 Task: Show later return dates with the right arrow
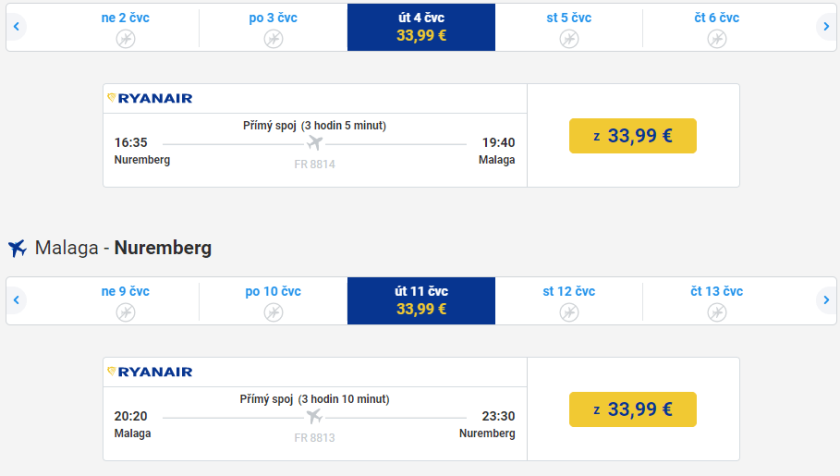[x=825, y=300]
